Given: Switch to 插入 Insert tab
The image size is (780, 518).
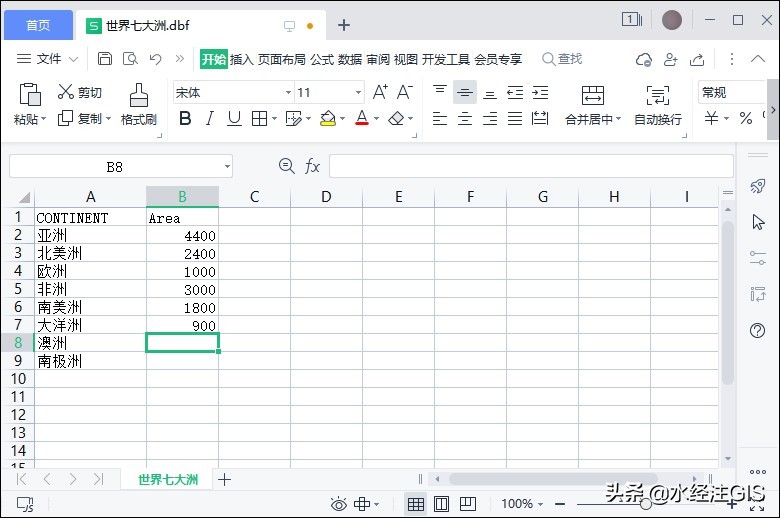Looking at the screenshot, I should tap(242, 59).
